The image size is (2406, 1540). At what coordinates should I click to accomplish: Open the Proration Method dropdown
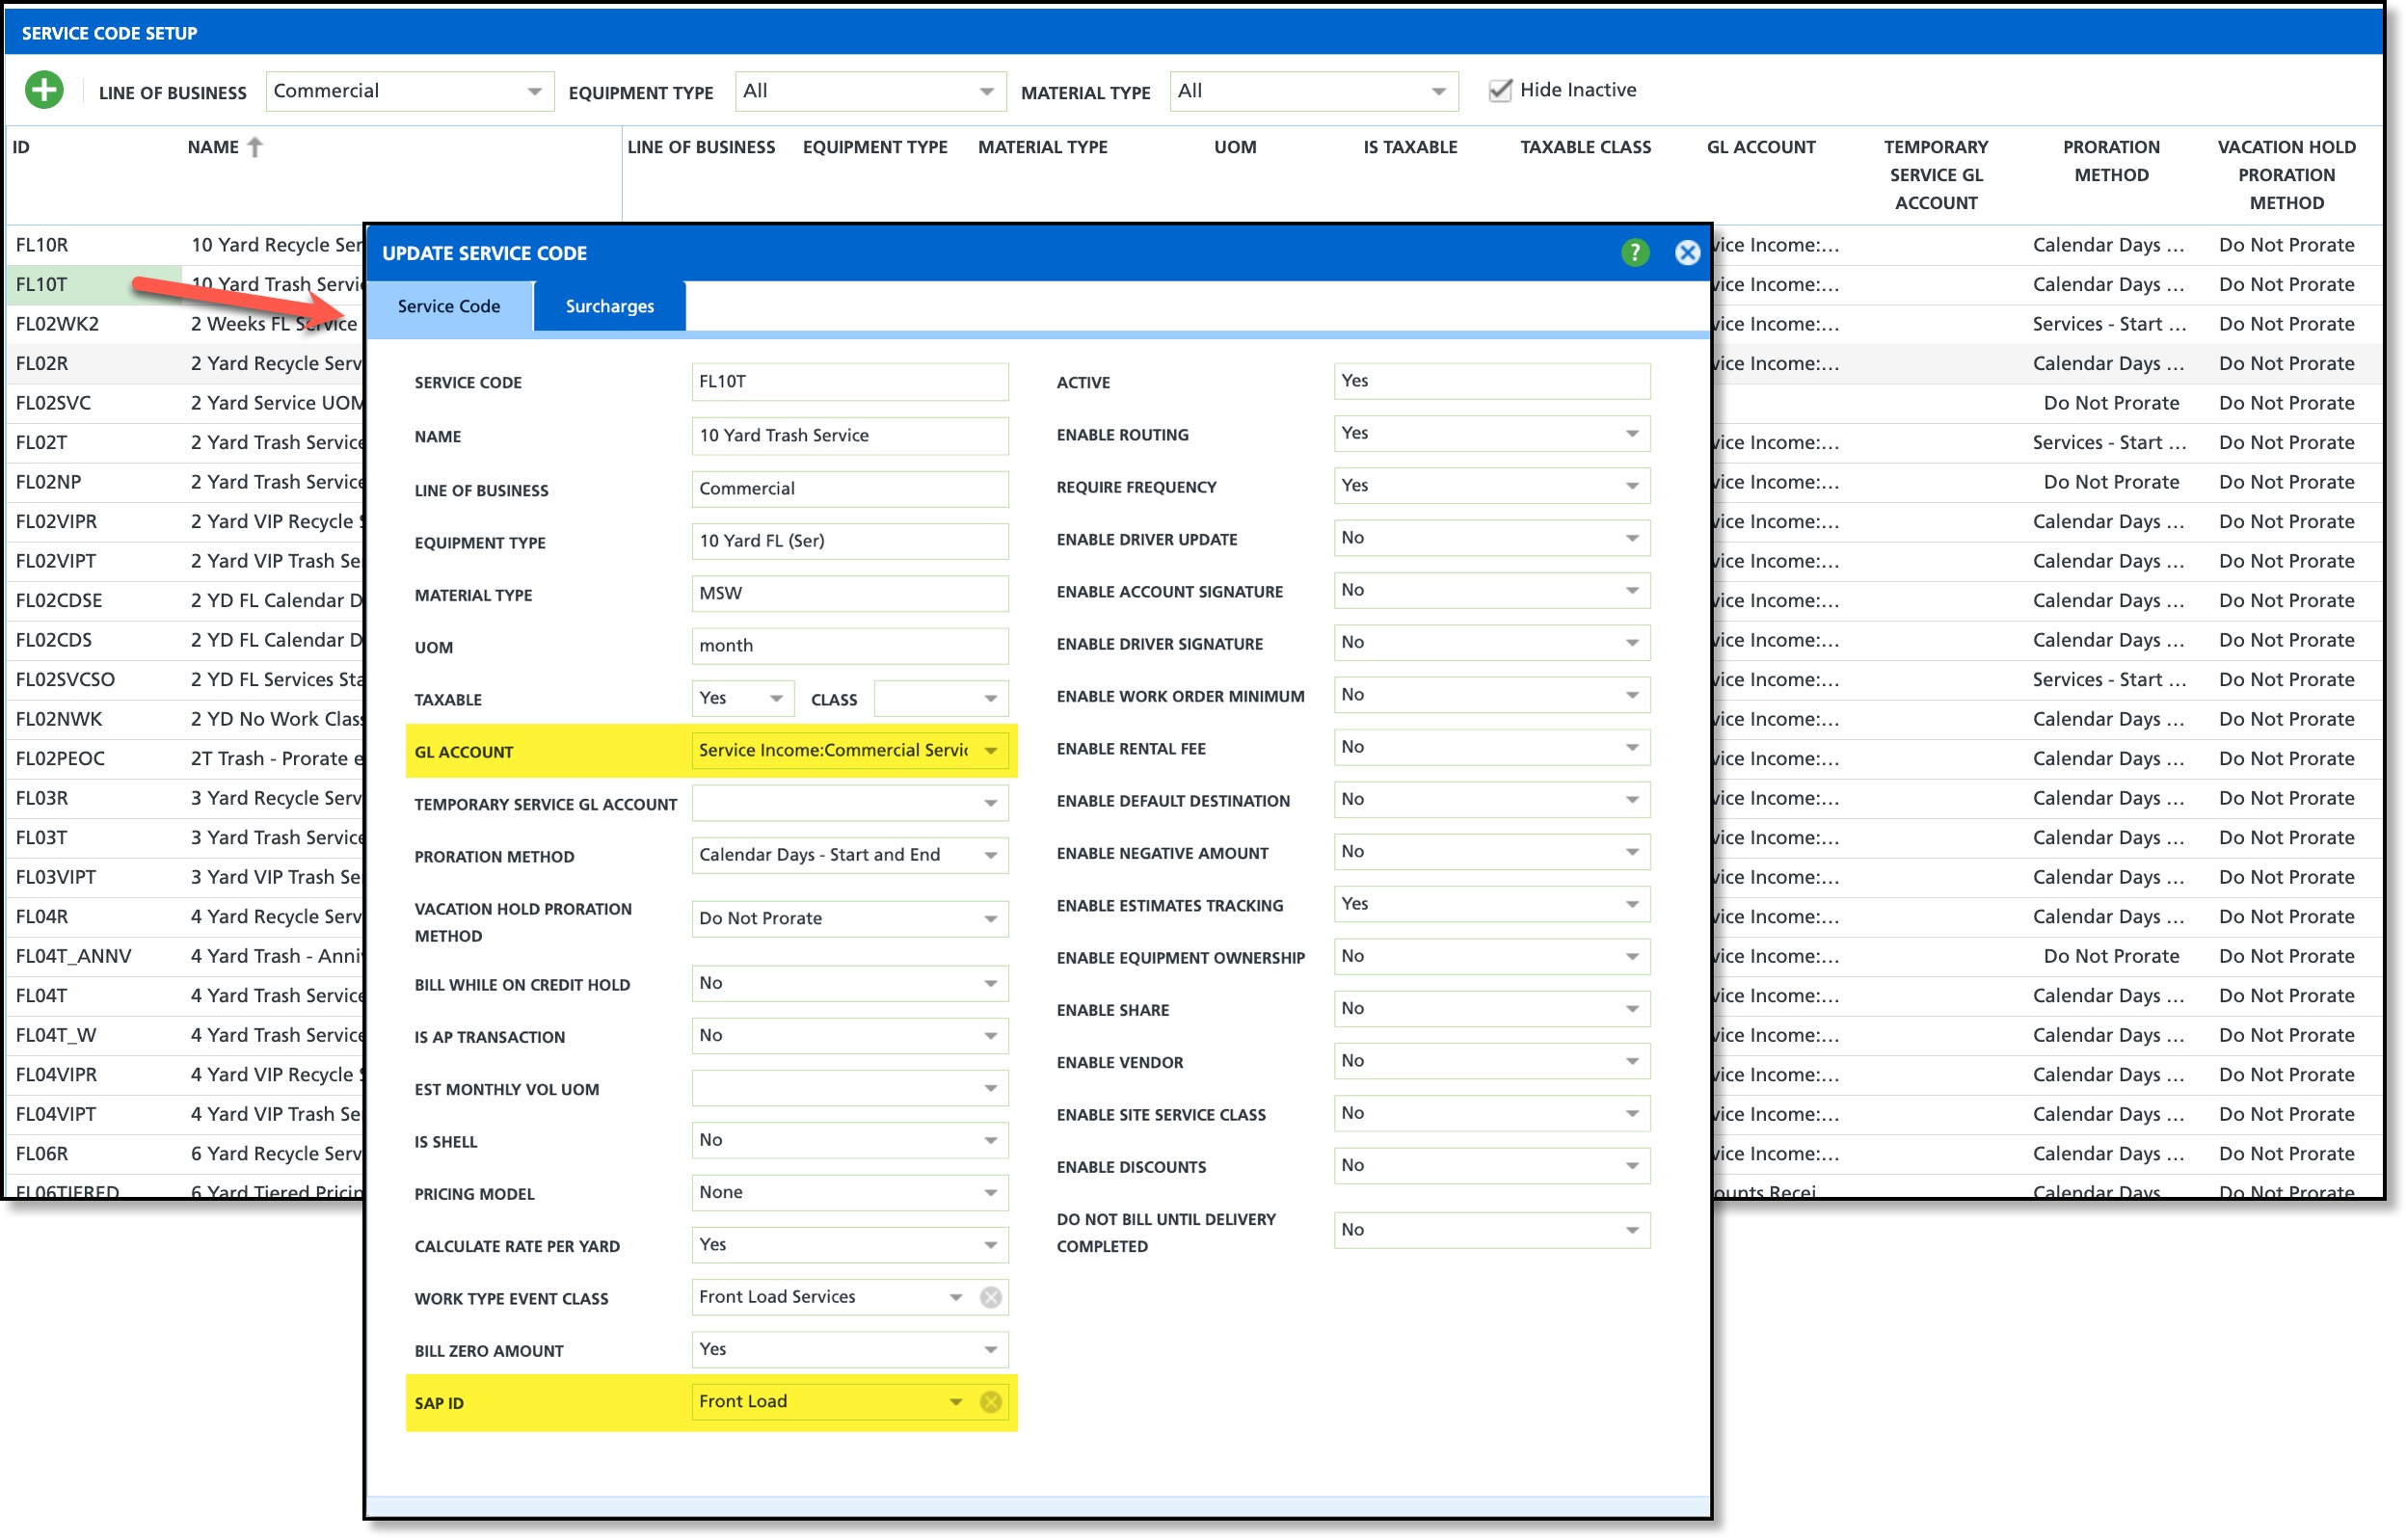click(990, 855)
